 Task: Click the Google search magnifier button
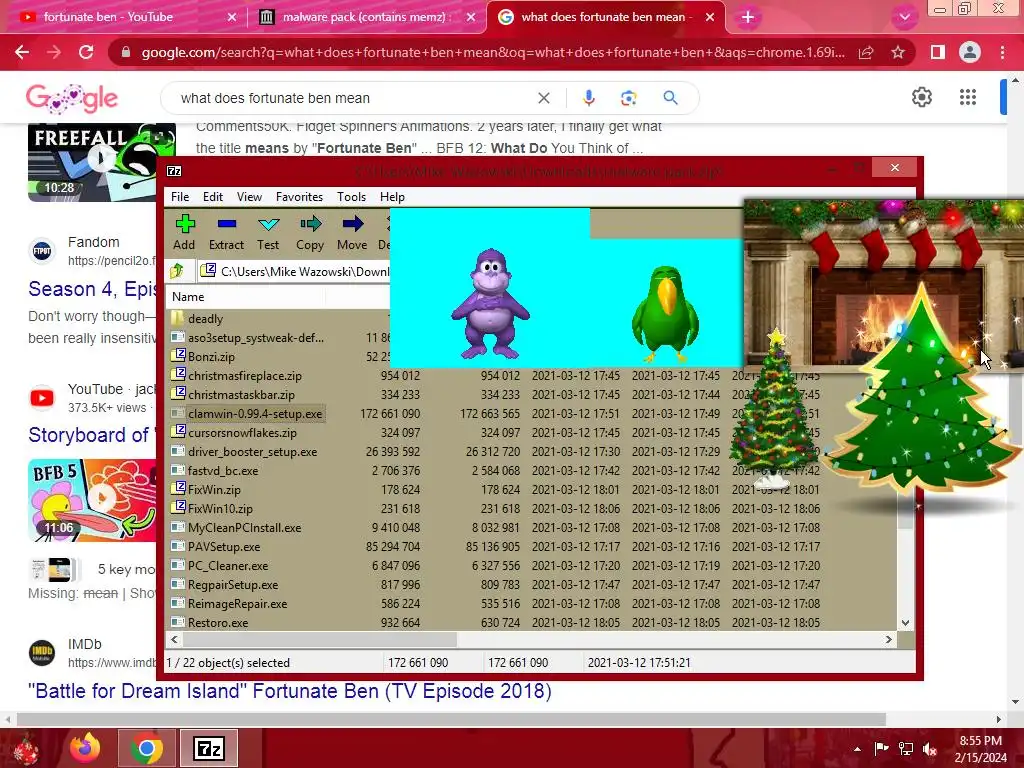click(670, 98)
